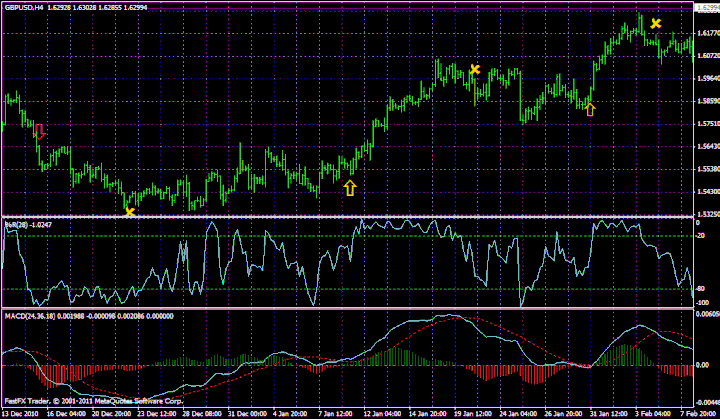Select the yellow X marker near 3 Feb peak
720x419 pixels.
656,23
